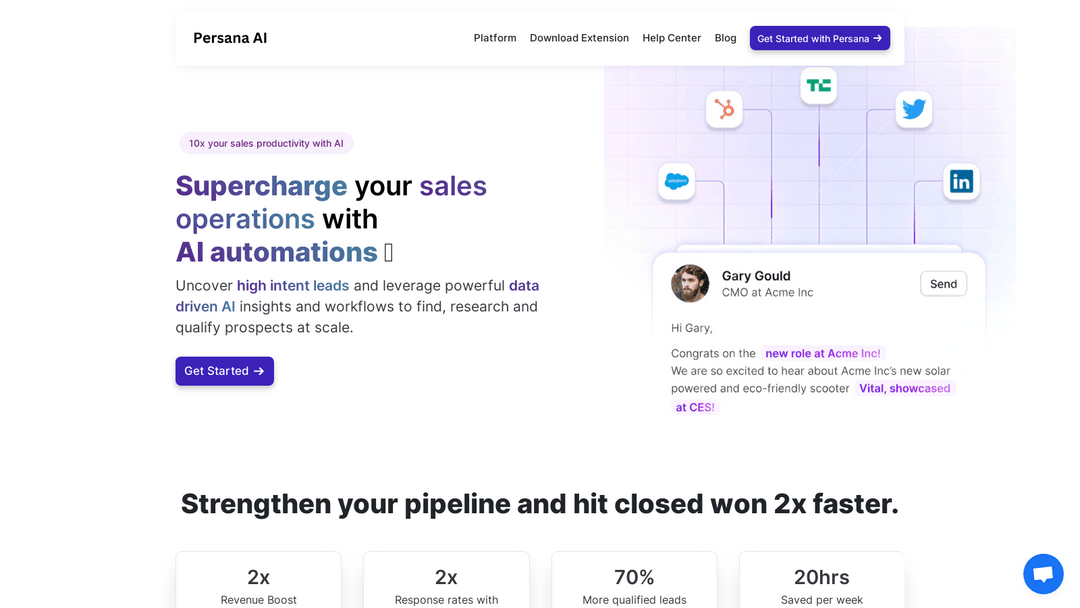Click Get Started with Persana button
Viewport: 1080px width, 608px height.
point(820,38)
